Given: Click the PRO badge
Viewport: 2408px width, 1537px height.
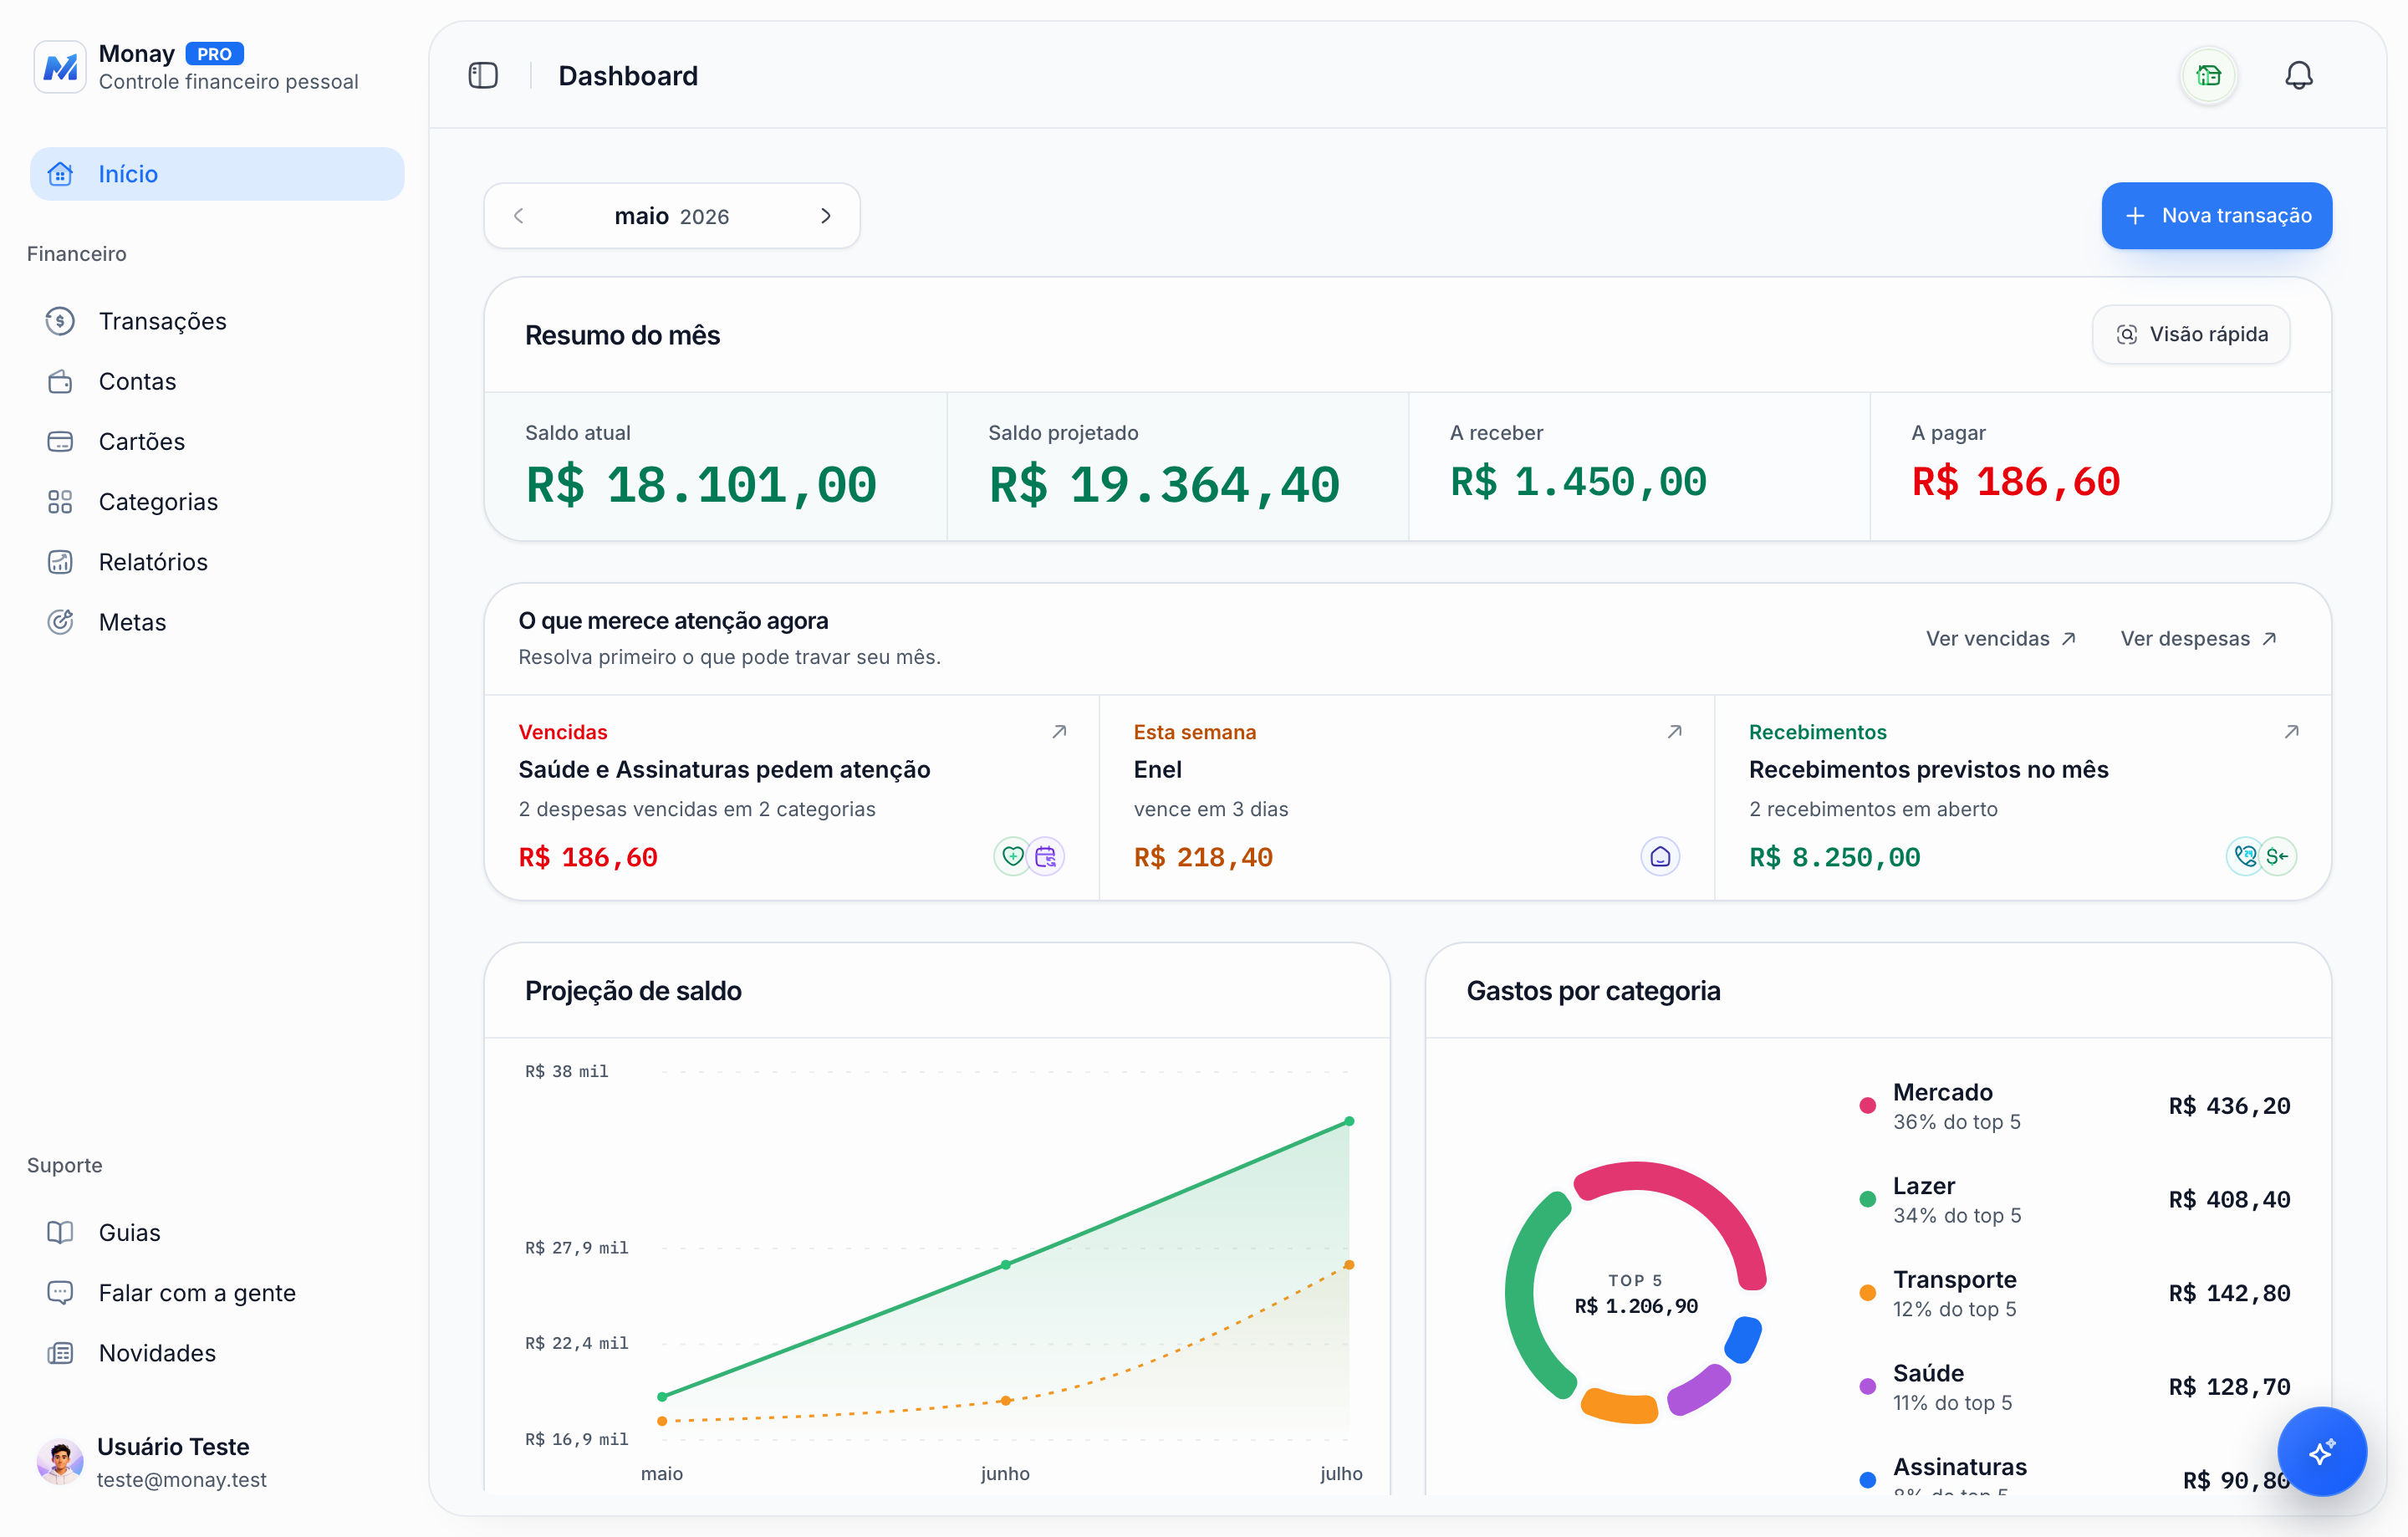Looking at the screenshot, I should point(214,54).
